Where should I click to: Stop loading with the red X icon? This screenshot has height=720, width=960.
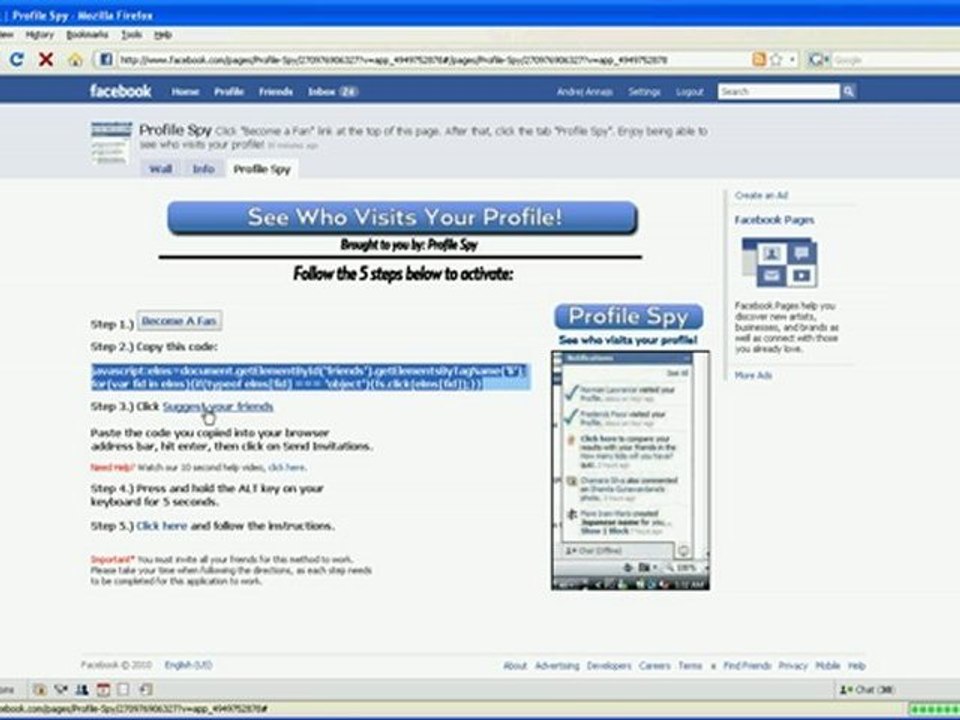(x=45, y=59)
